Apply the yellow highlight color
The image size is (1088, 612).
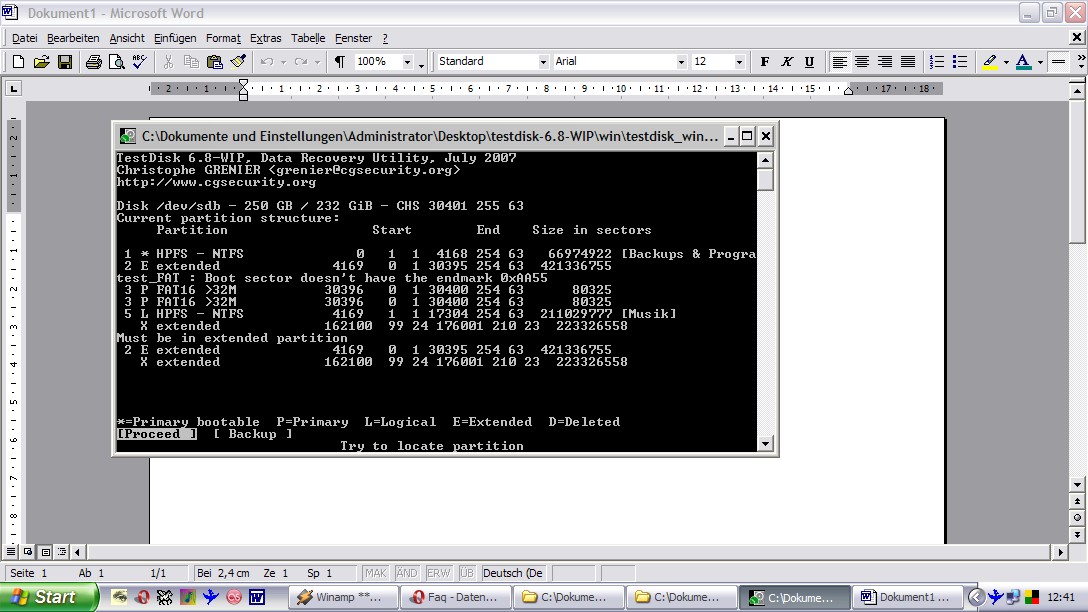[x=990, y=62]
